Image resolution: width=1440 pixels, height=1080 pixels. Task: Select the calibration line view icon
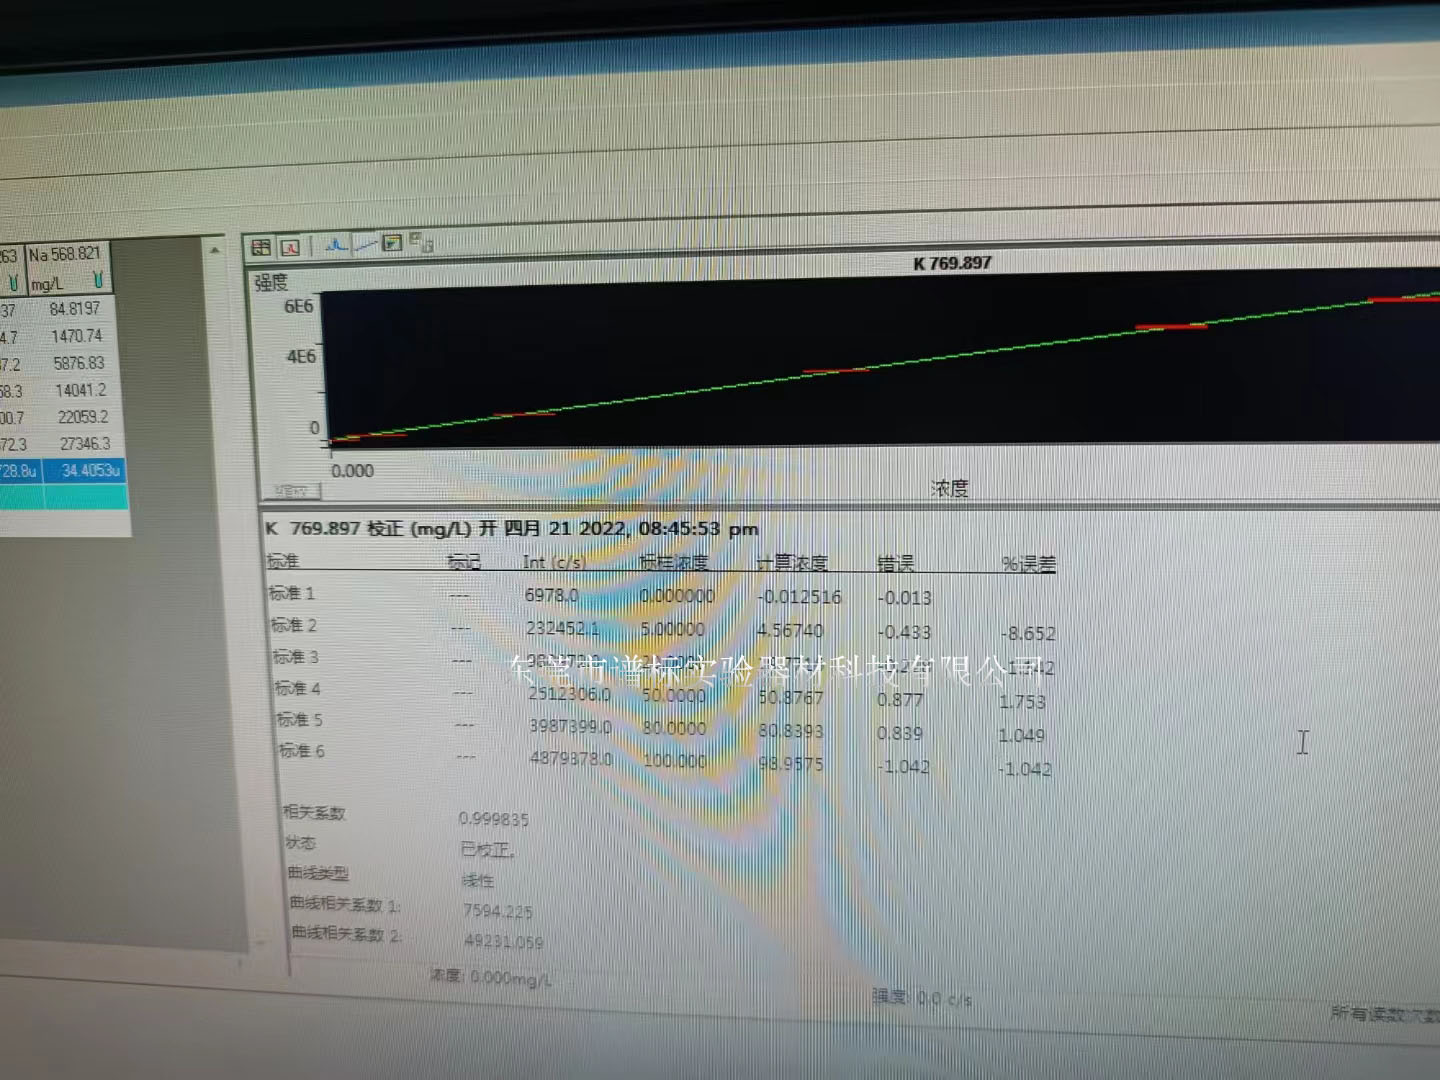[365, 243]
